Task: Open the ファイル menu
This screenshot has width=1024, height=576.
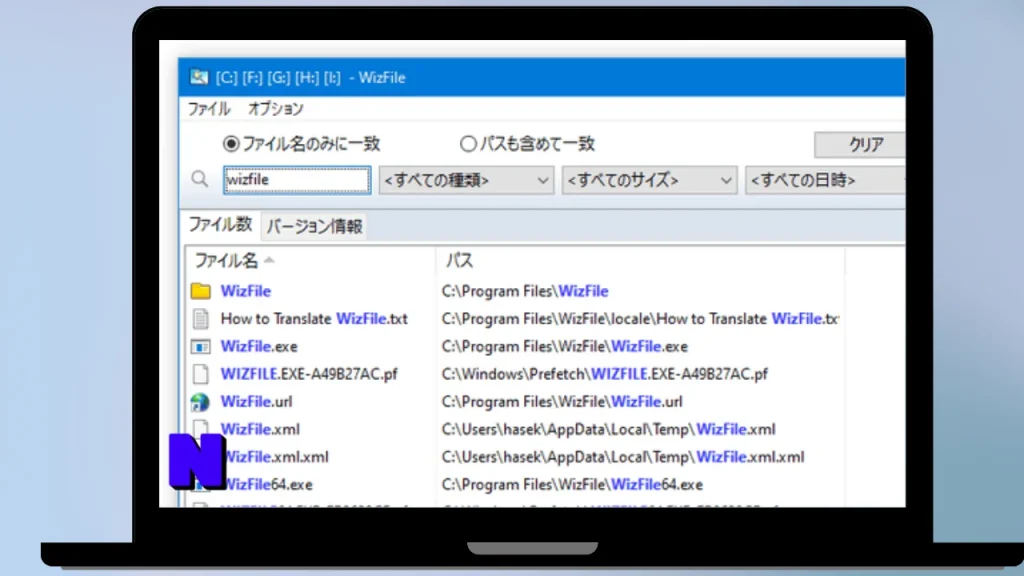Action: click(x=209, y=108)
